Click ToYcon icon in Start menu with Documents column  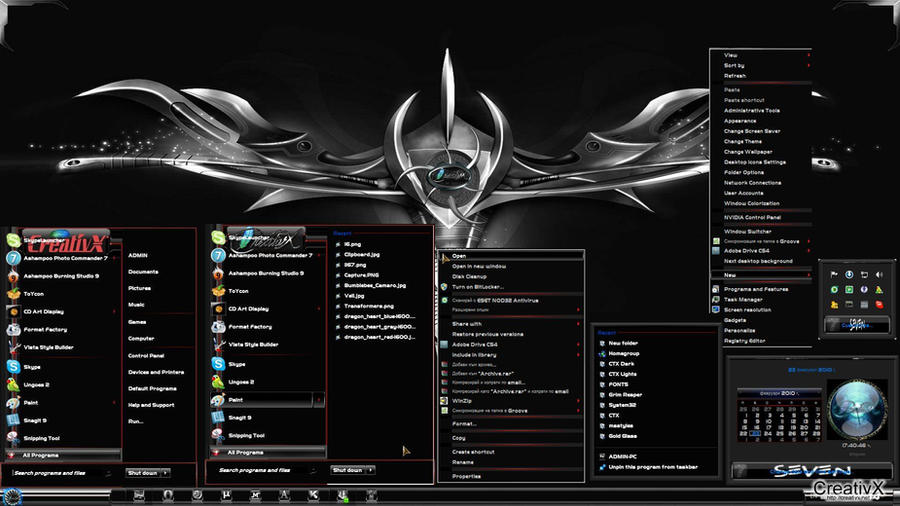point(13,294)
